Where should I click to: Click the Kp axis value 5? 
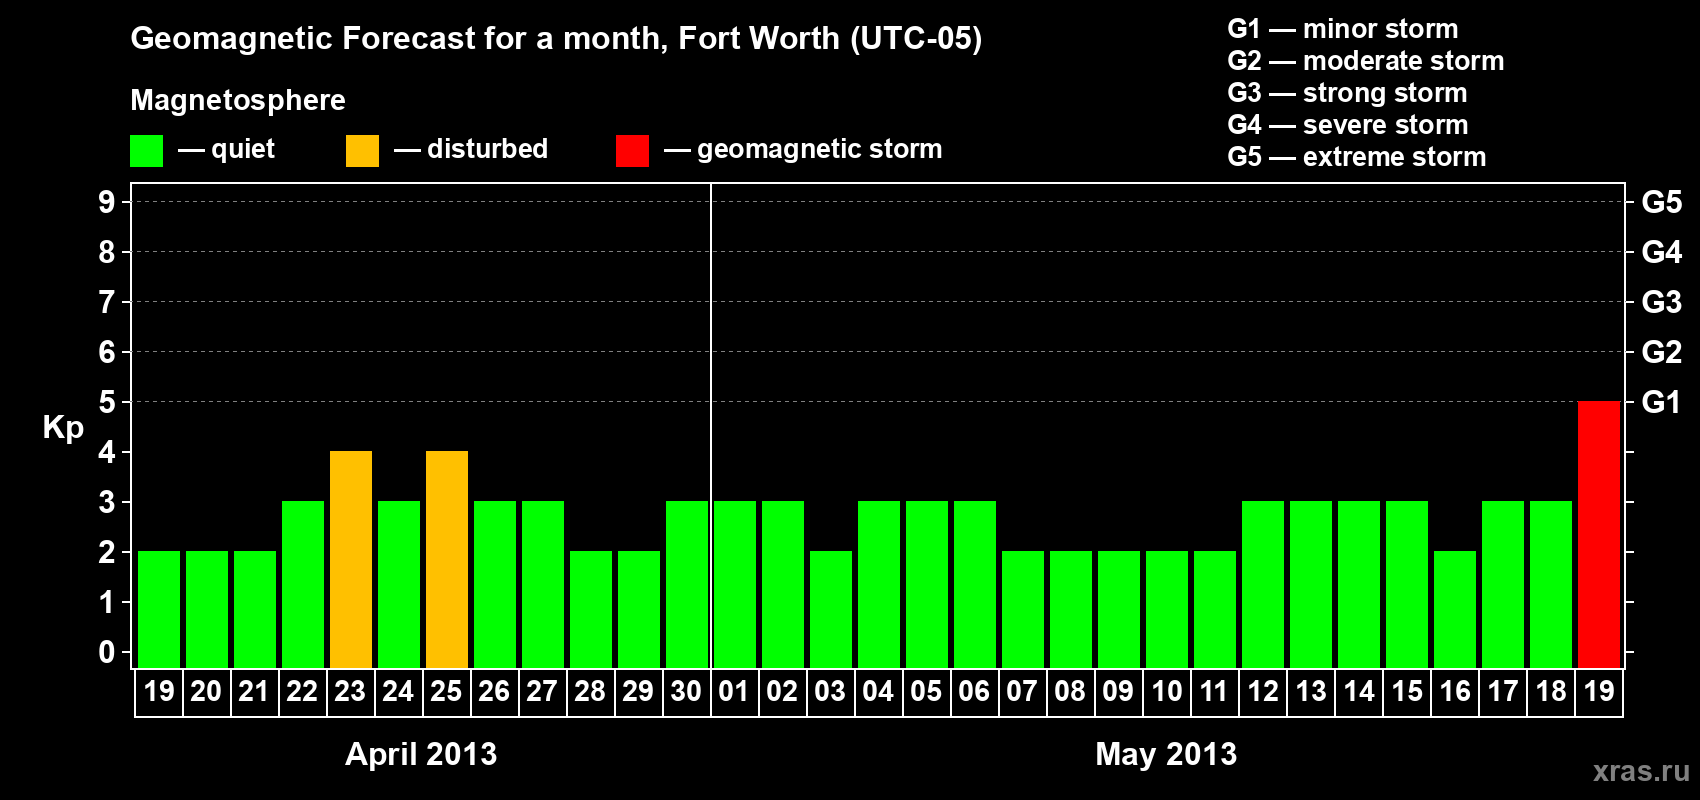tap(107, 402)
